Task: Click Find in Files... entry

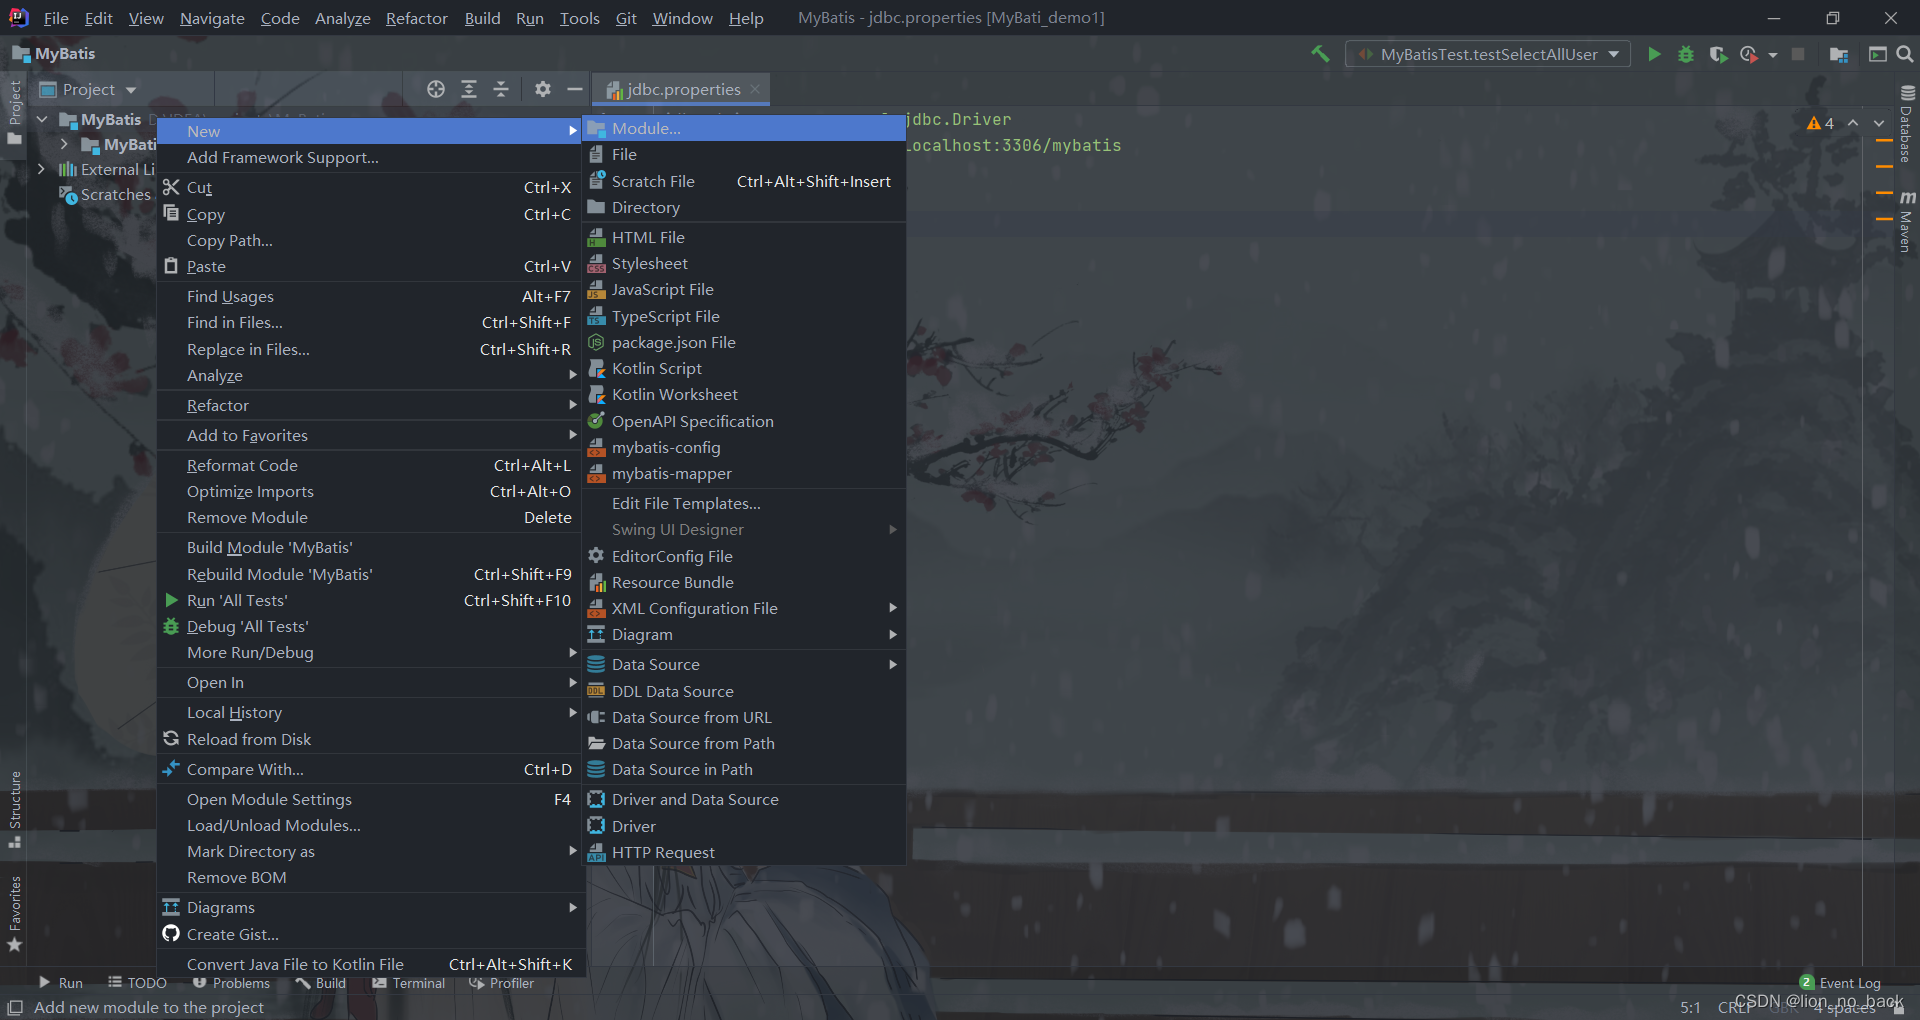Action: pos(370,322)
